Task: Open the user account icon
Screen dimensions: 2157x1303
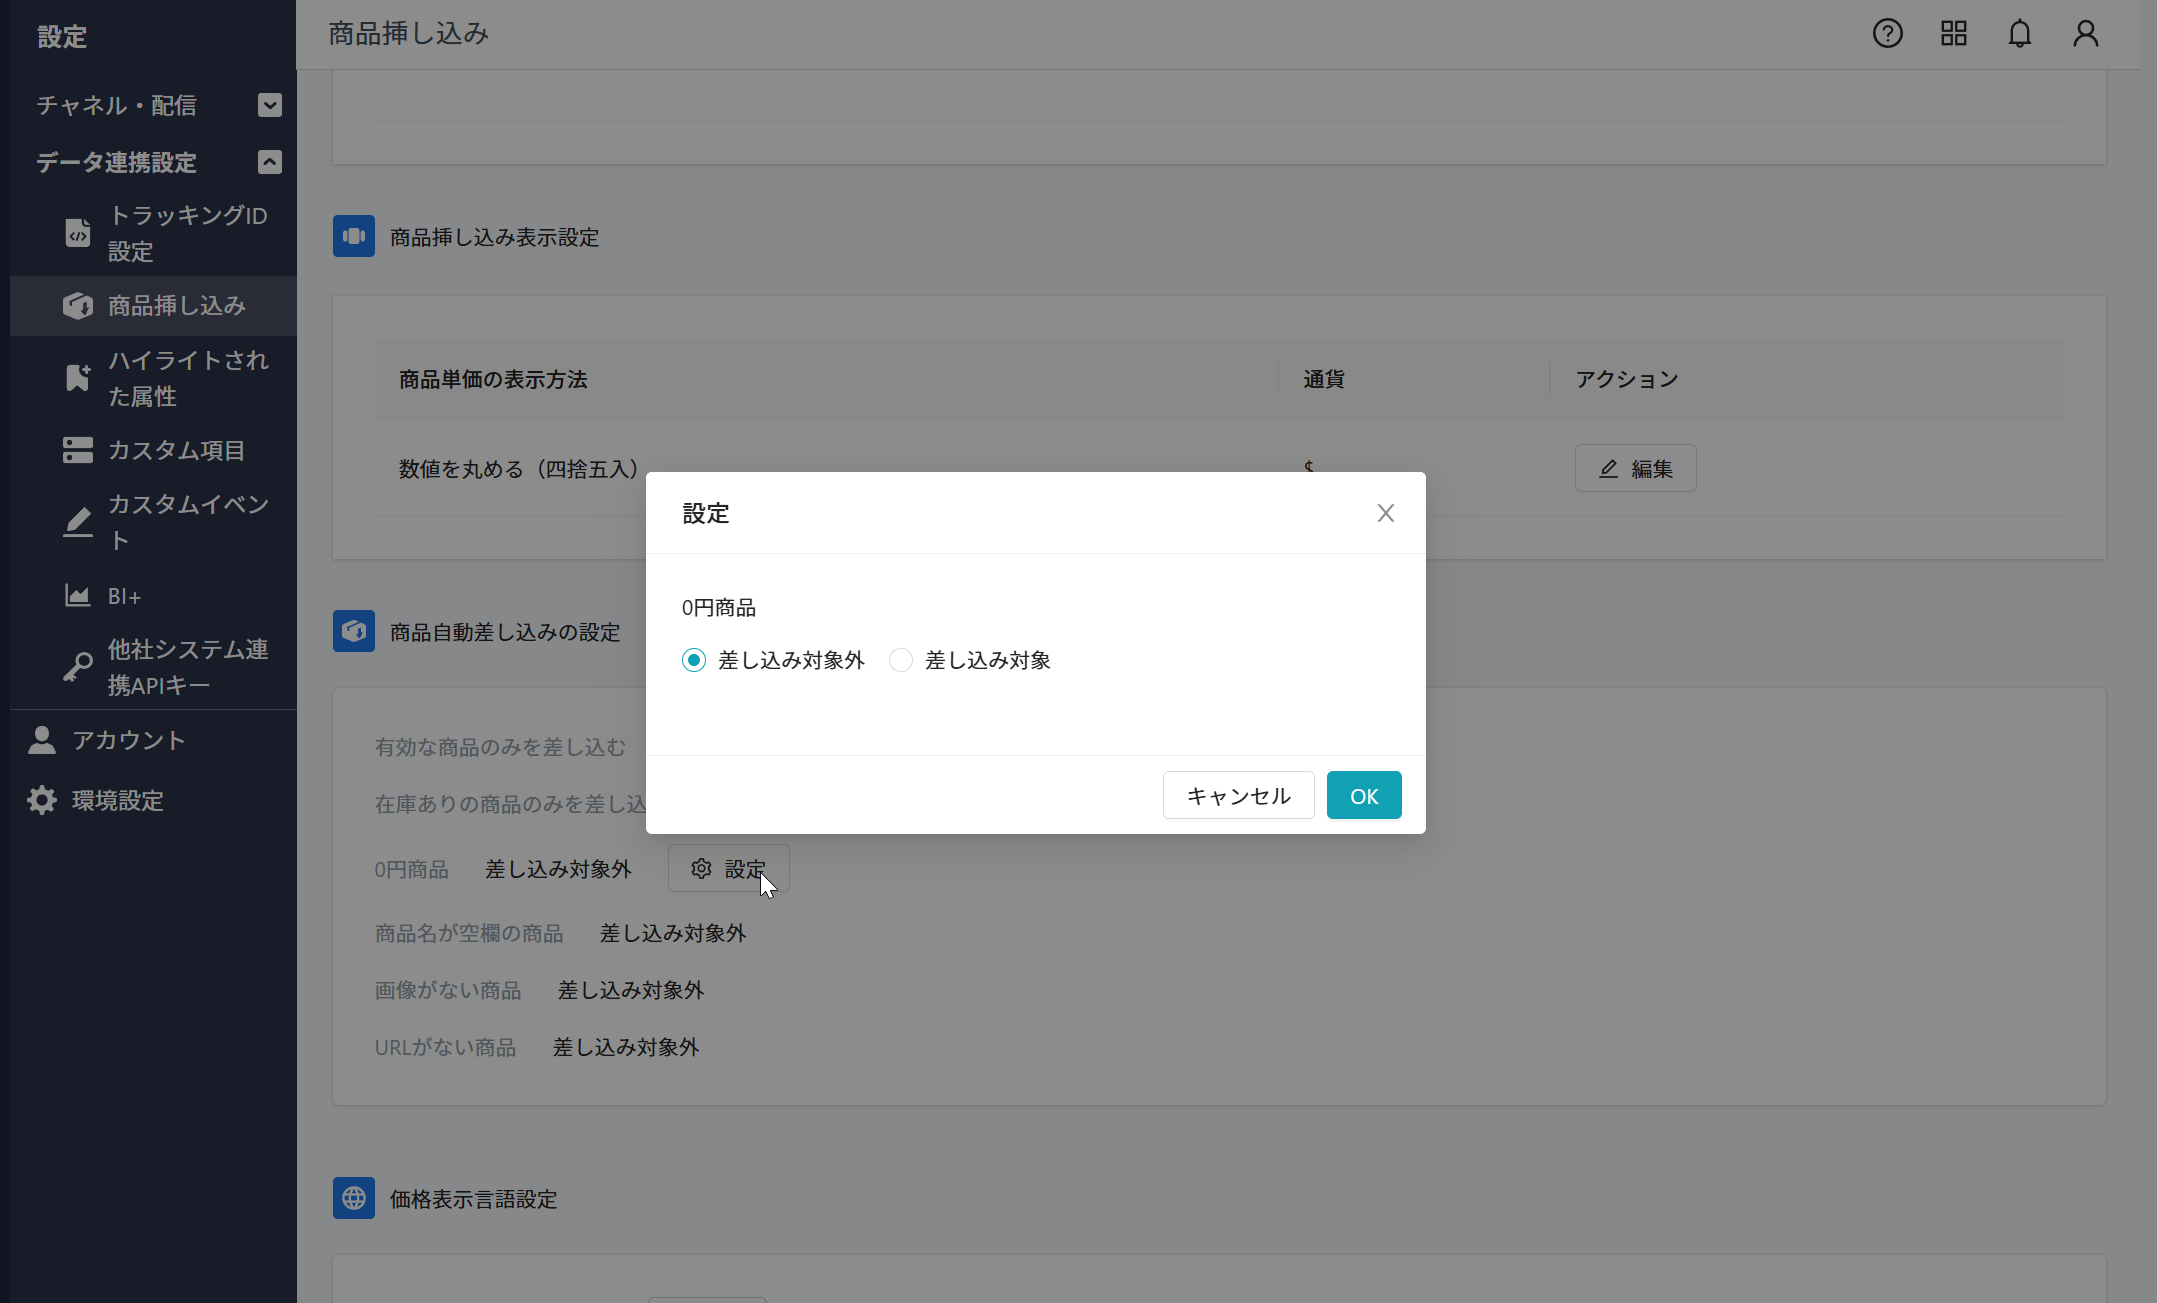Action: coord(2086,33)
